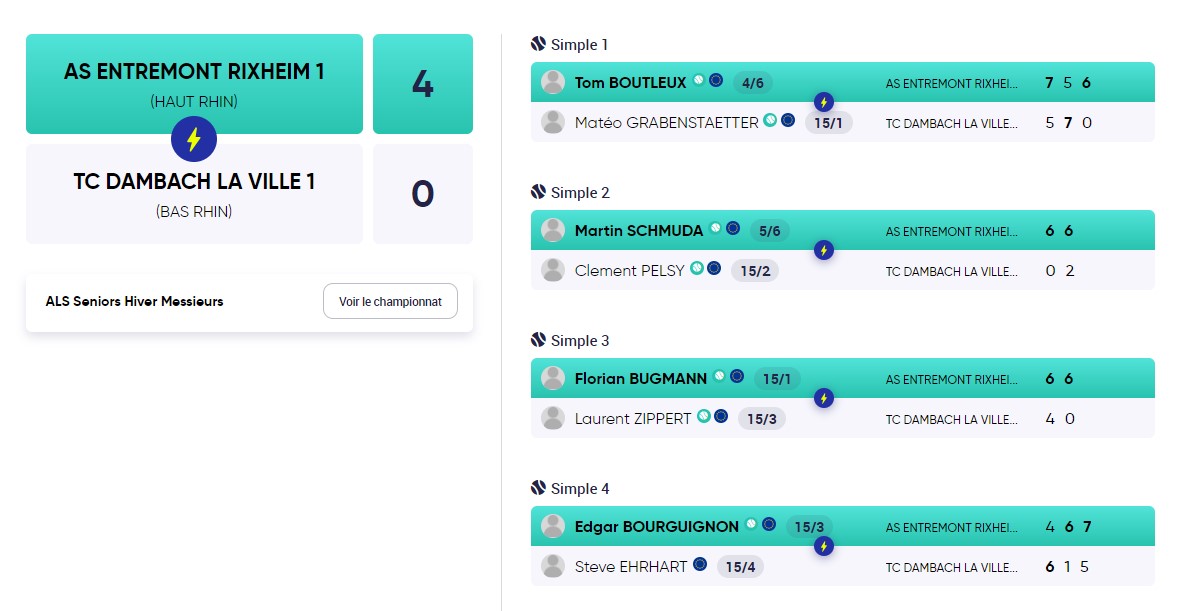This screenshot has width=1180, height=611.
Task: Click Laurent ZIPPERT's 15/3 ranking badge
Action: point(762,419)
